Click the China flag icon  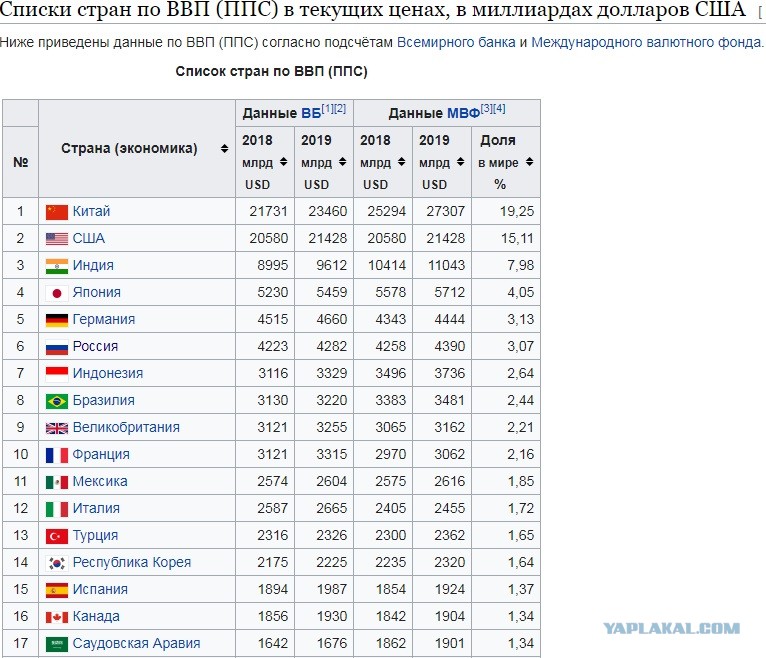click(x=57, y=212)
